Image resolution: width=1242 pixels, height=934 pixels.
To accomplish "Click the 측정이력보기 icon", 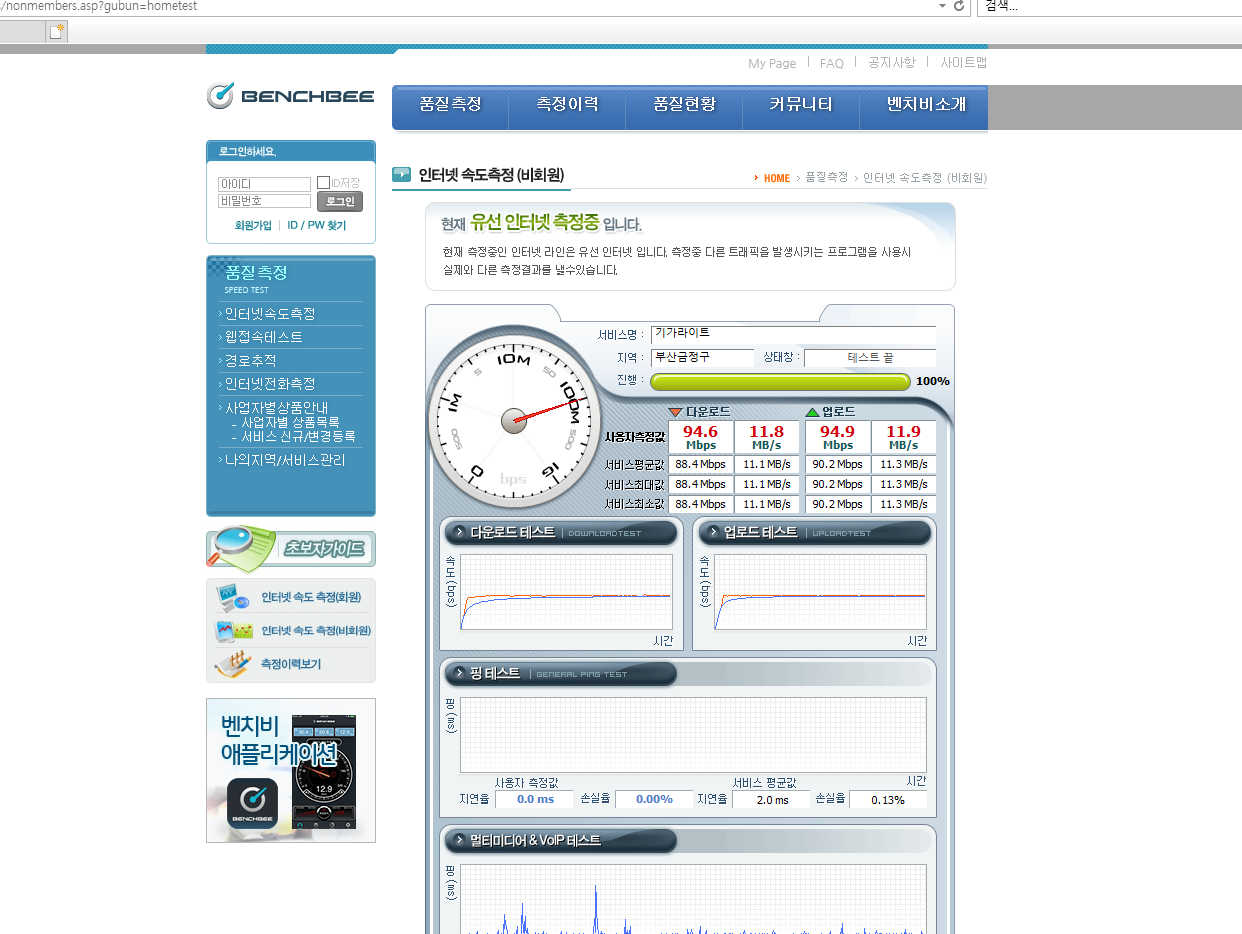I will click(232, 664).
